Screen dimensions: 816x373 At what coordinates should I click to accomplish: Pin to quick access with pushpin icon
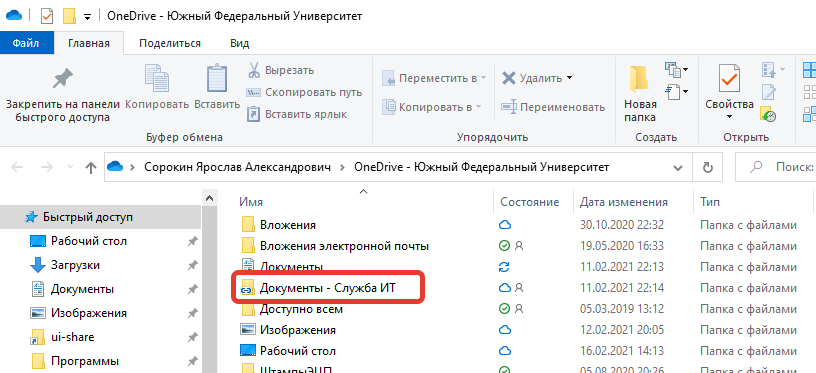[x=63, y=79]
